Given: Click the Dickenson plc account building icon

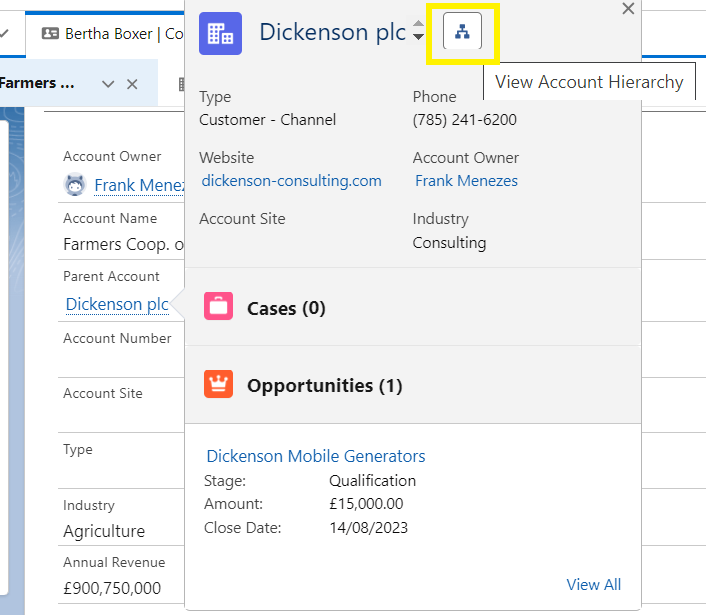Looking at the screenshot, I should pos(221,33).
